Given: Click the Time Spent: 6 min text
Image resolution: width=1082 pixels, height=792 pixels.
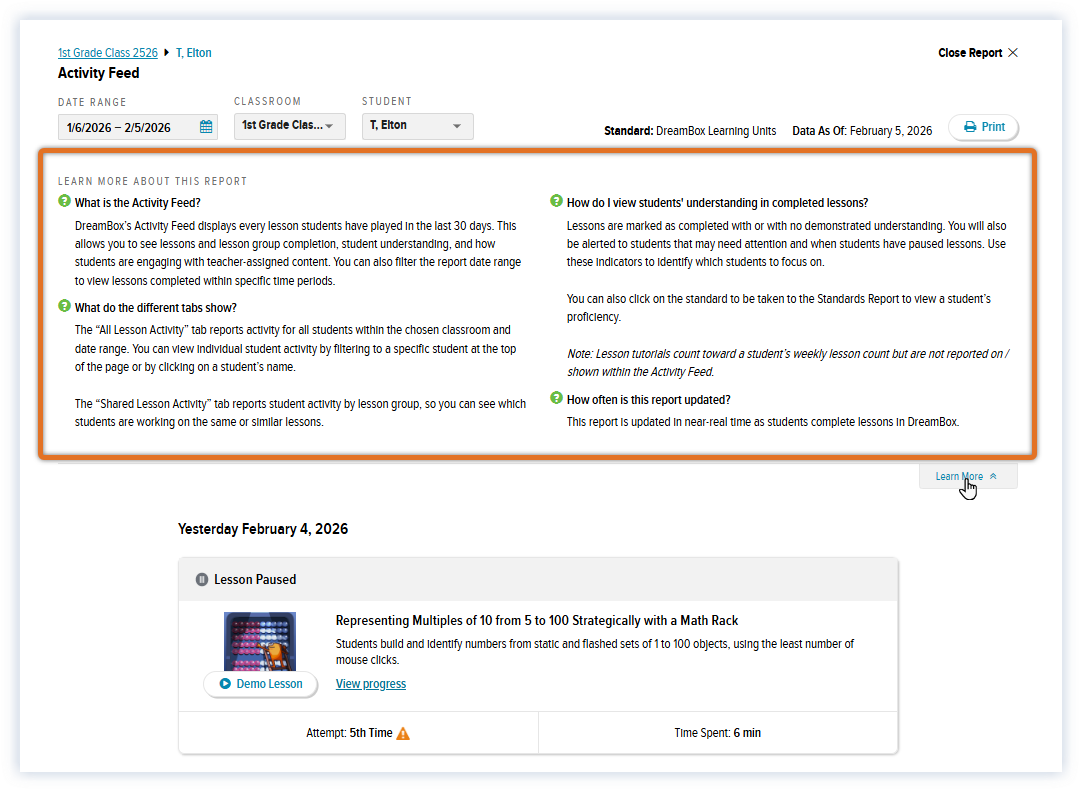Looking at the screenshot, I should tap(718, 733).
